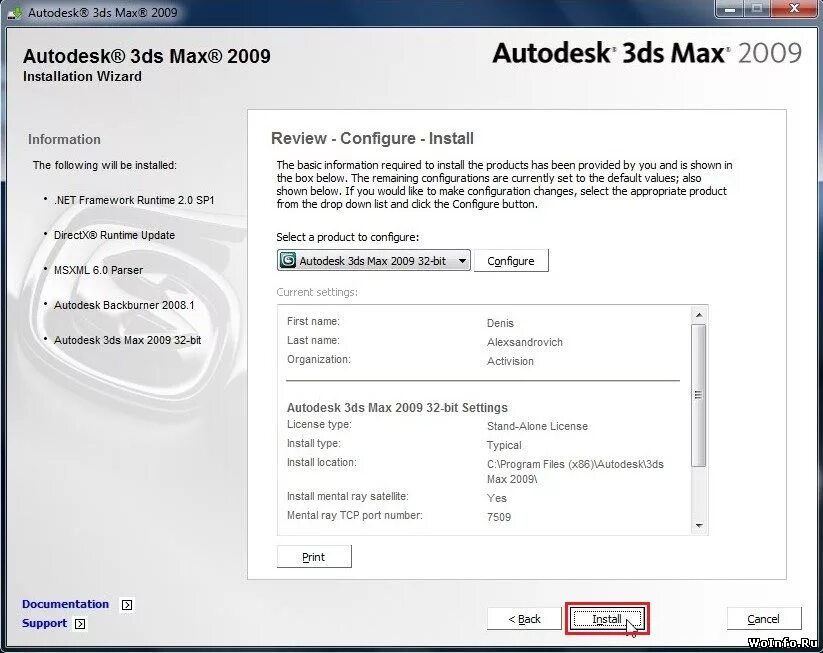Image resolution: width=823 pixels, height=653 pixels.
Task: Cancel the installation
Action: pos(763,618)
